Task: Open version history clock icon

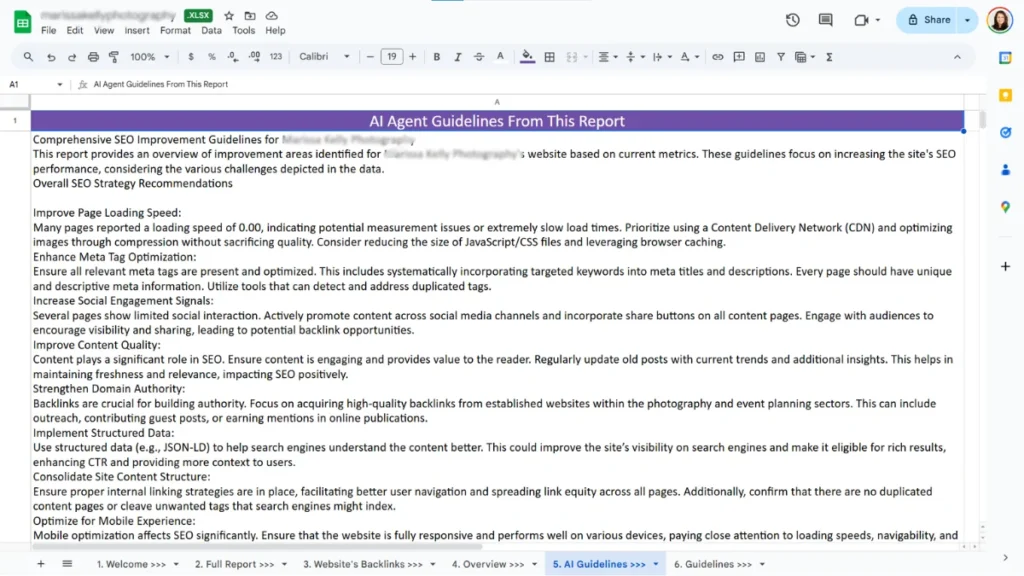Action: tap(793, 20)
